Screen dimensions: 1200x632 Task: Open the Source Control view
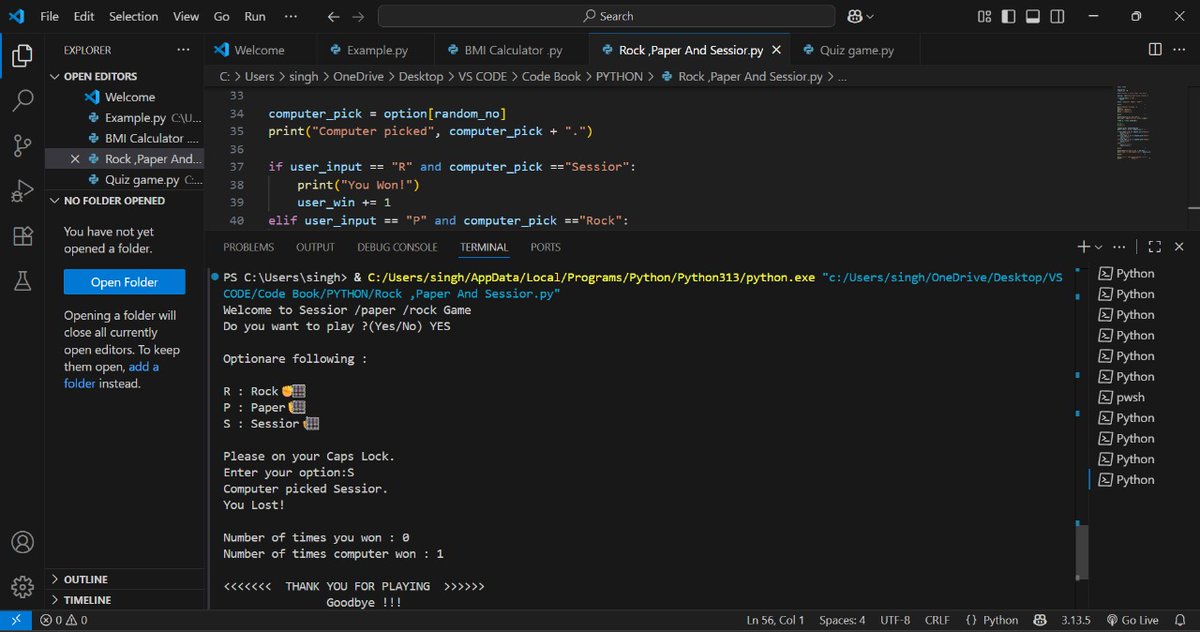coord(22,146)
